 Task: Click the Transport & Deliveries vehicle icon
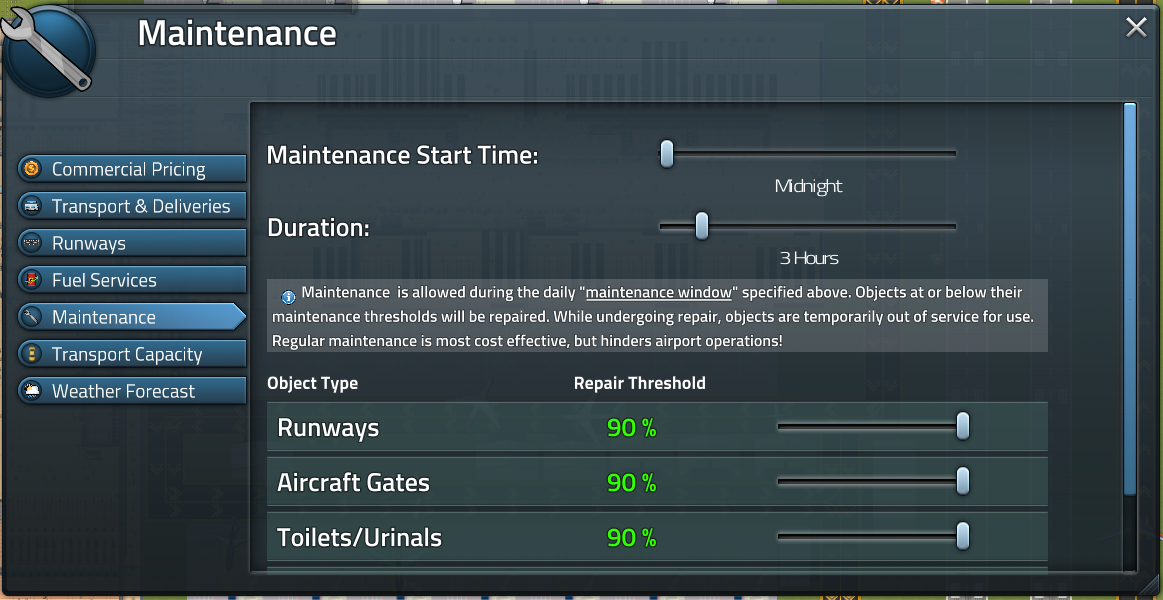(31, 206)
